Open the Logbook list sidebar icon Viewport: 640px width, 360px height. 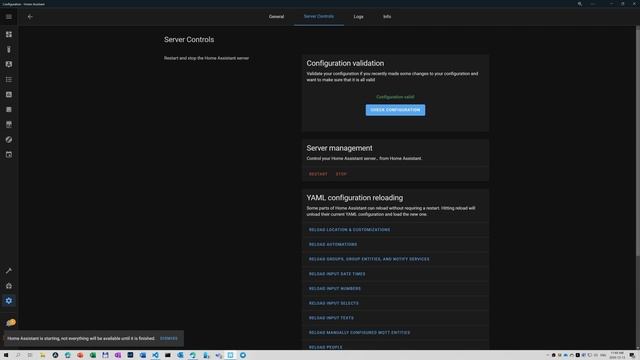(x=9, y=79)
